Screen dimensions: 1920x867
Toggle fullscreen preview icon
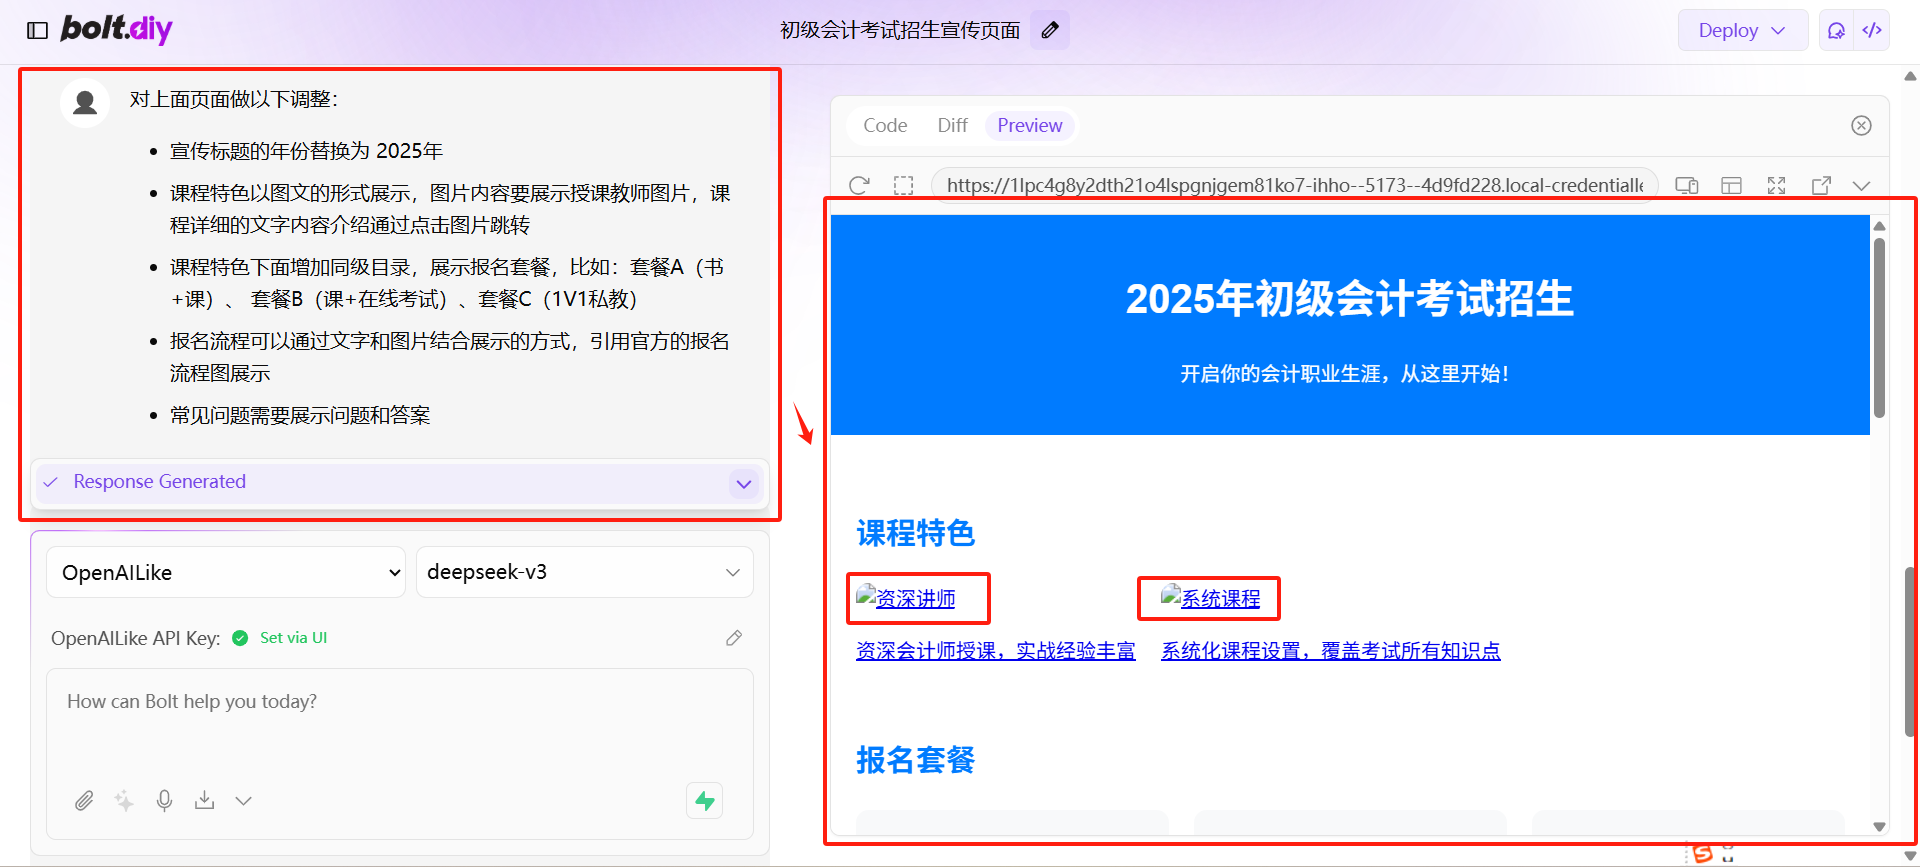click(x=1776, y=185)
